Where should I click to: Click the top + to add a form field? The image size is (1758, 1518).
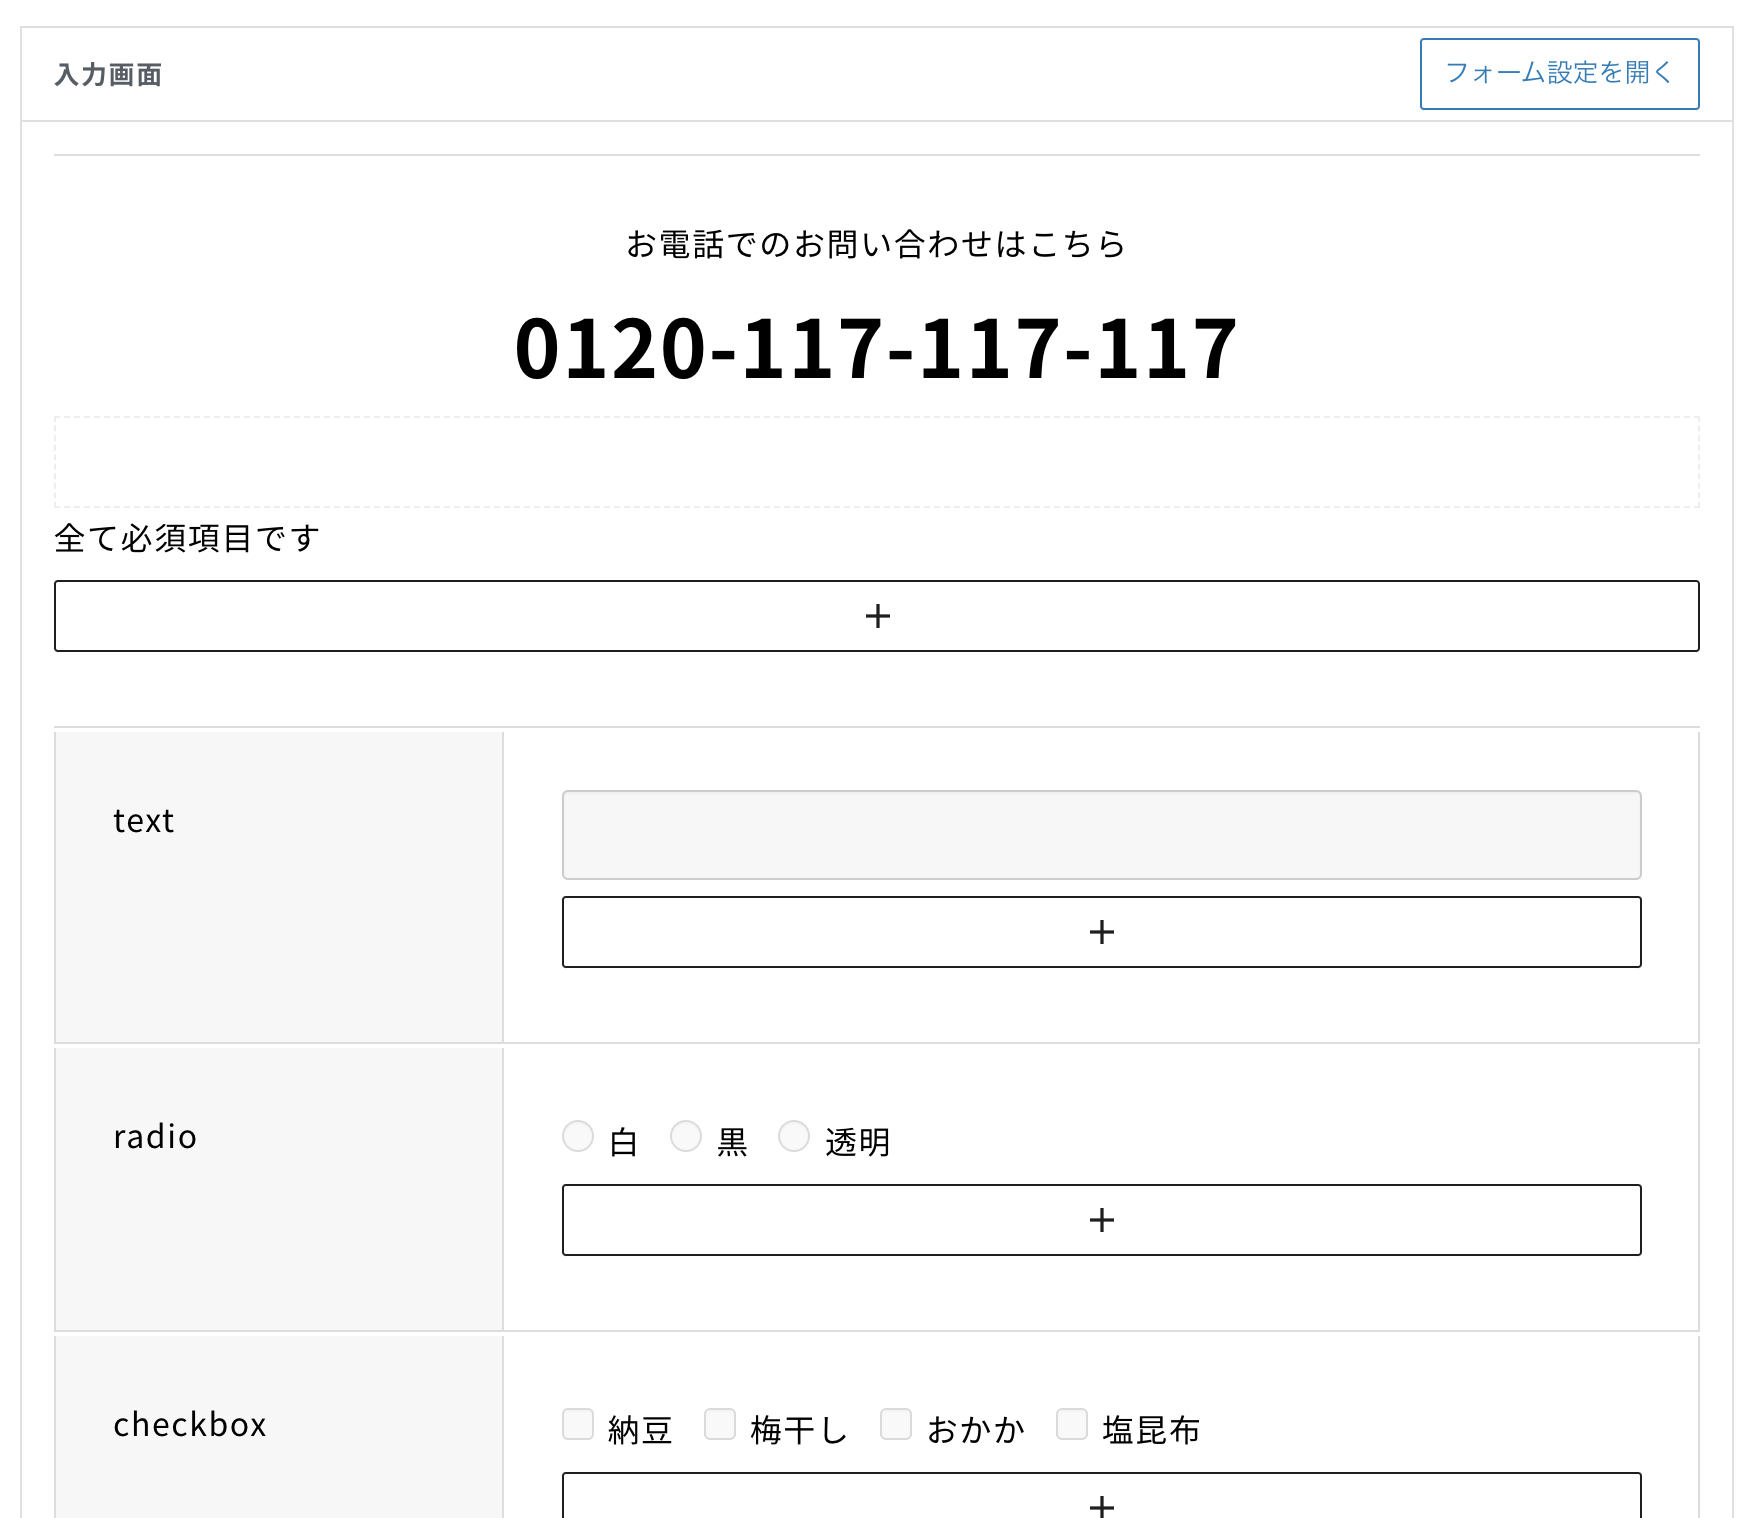click(877, 616)
